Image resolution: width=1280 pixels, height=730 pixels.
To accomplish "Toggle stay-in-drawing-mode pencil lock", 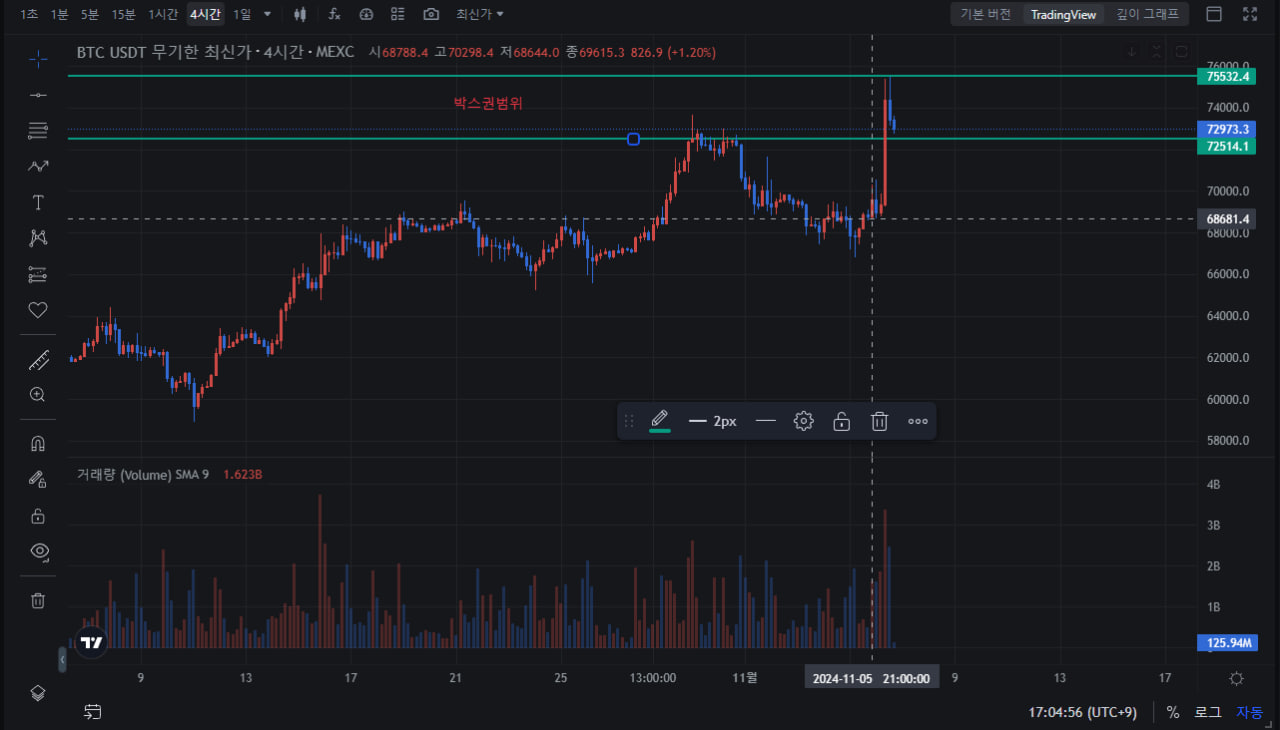I will tap(38, 479).
